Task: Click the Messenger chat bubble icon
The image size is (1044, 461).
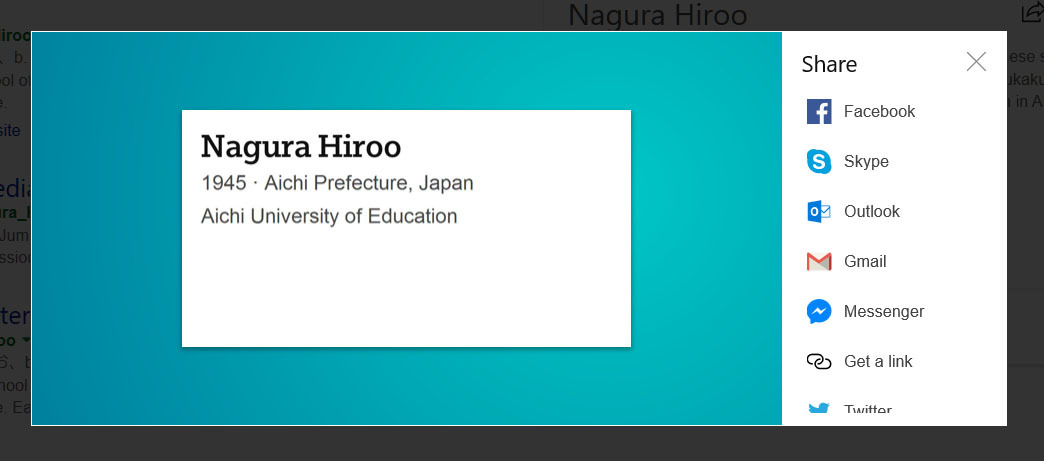Action: coord(819,312)
